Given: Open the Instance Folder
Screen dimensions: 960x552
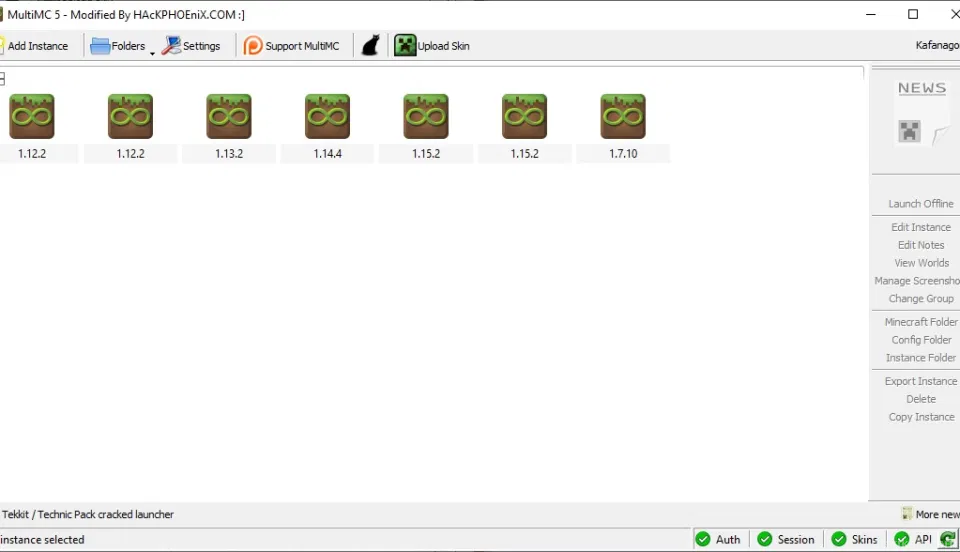Looking at the screenshot, I should tap(920, 357).
